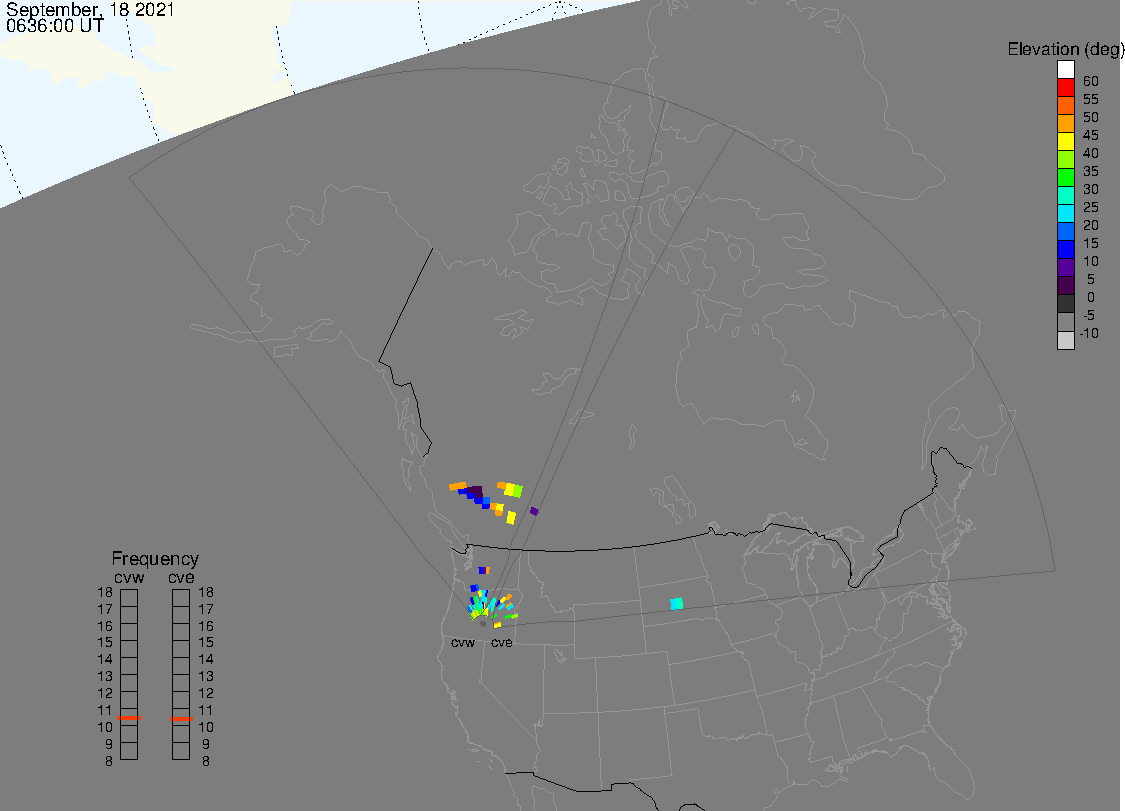Click the yellow 40–45 degree swatch
The image size is (1125, 811).
tap(1065, 141)
